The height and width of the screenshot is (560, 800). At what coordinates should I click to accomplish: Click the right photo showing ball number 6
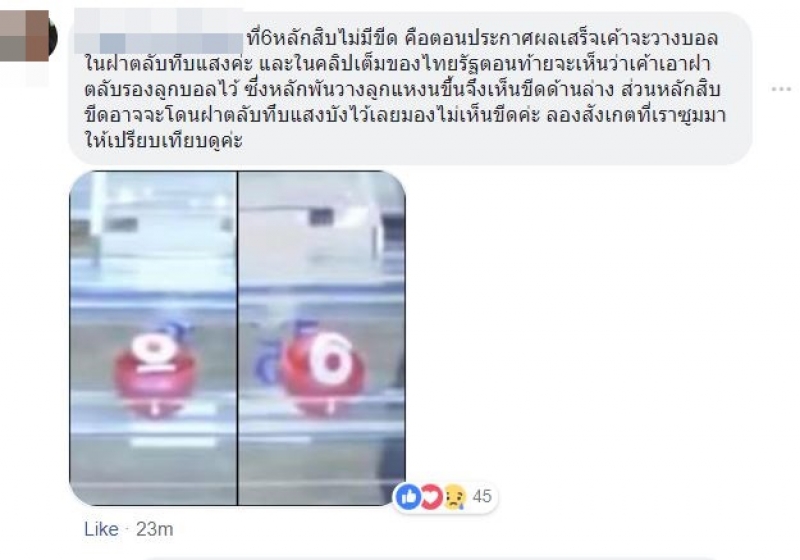pos(322,338)
